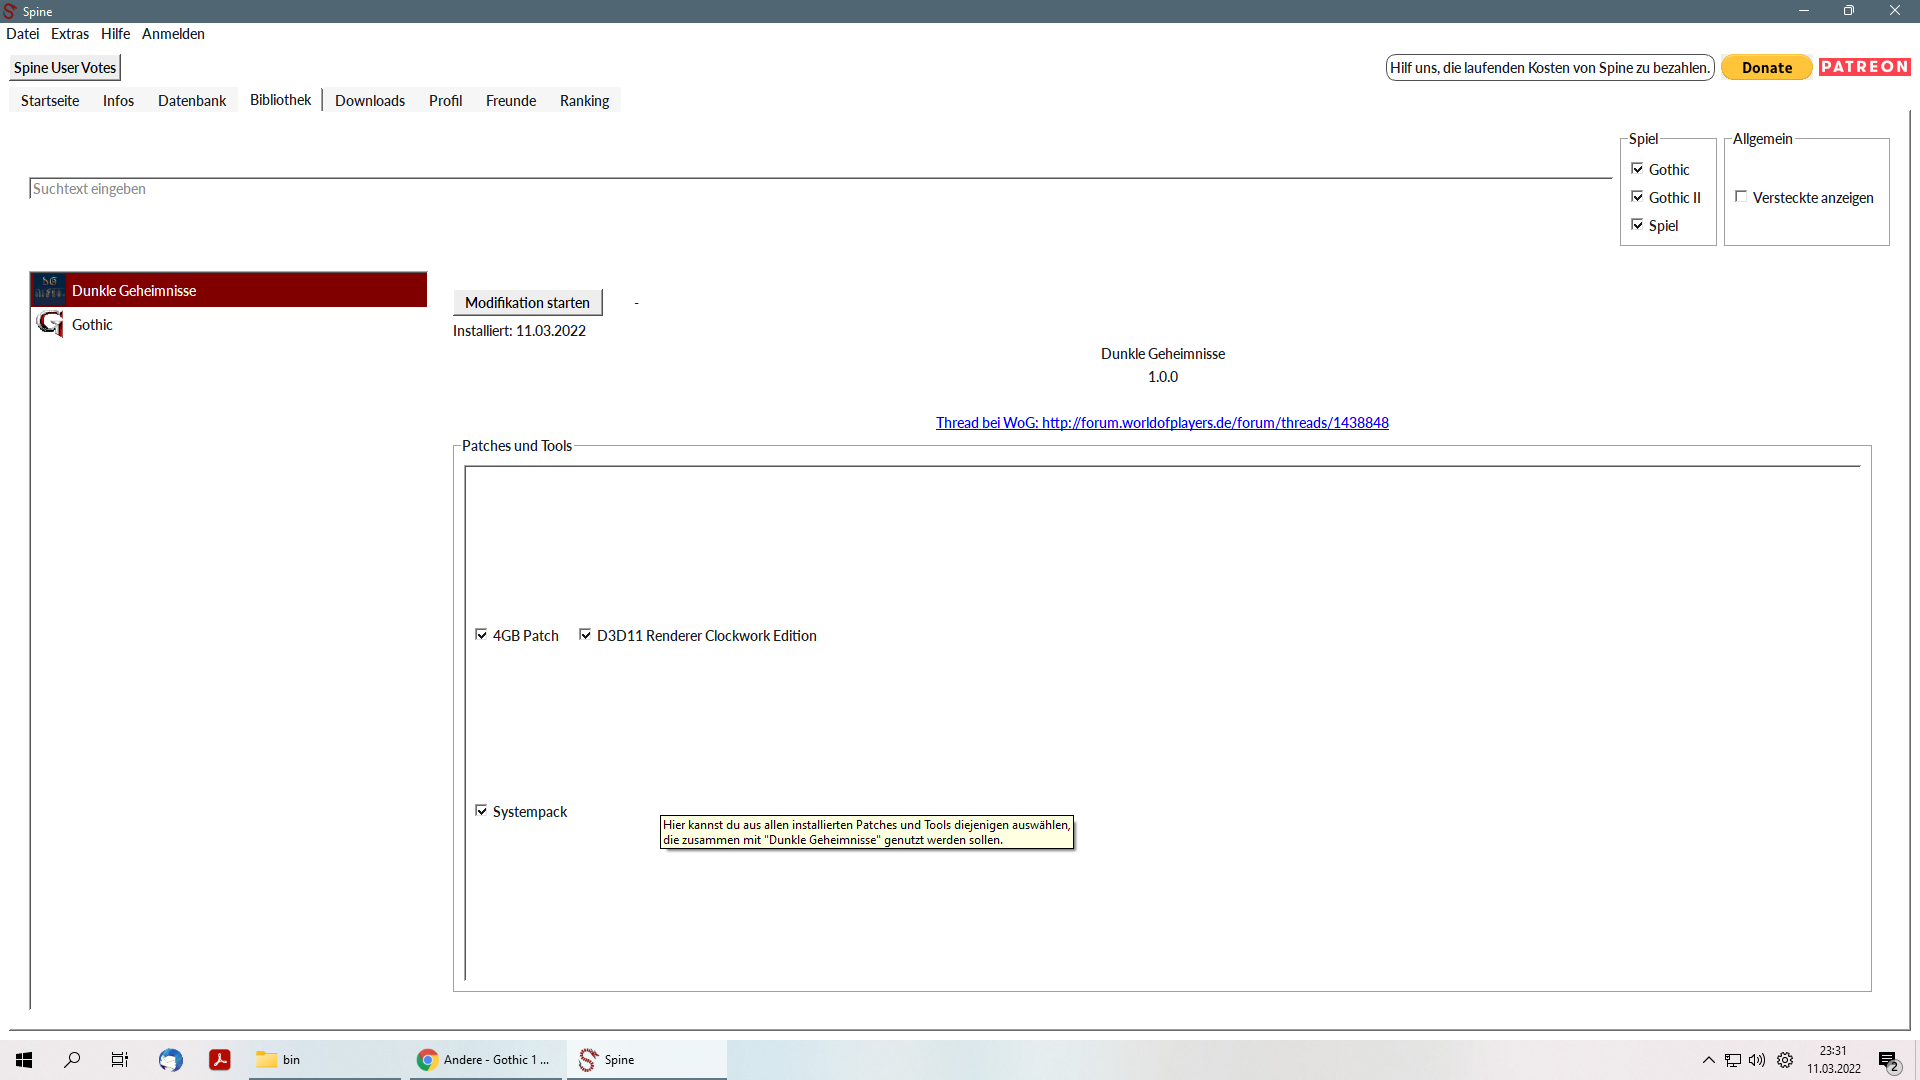Expand hidden system tray icons chevron
Image resolution: width=1920 pixels, height=1080 pixels.
[x=1708, y=1060]
